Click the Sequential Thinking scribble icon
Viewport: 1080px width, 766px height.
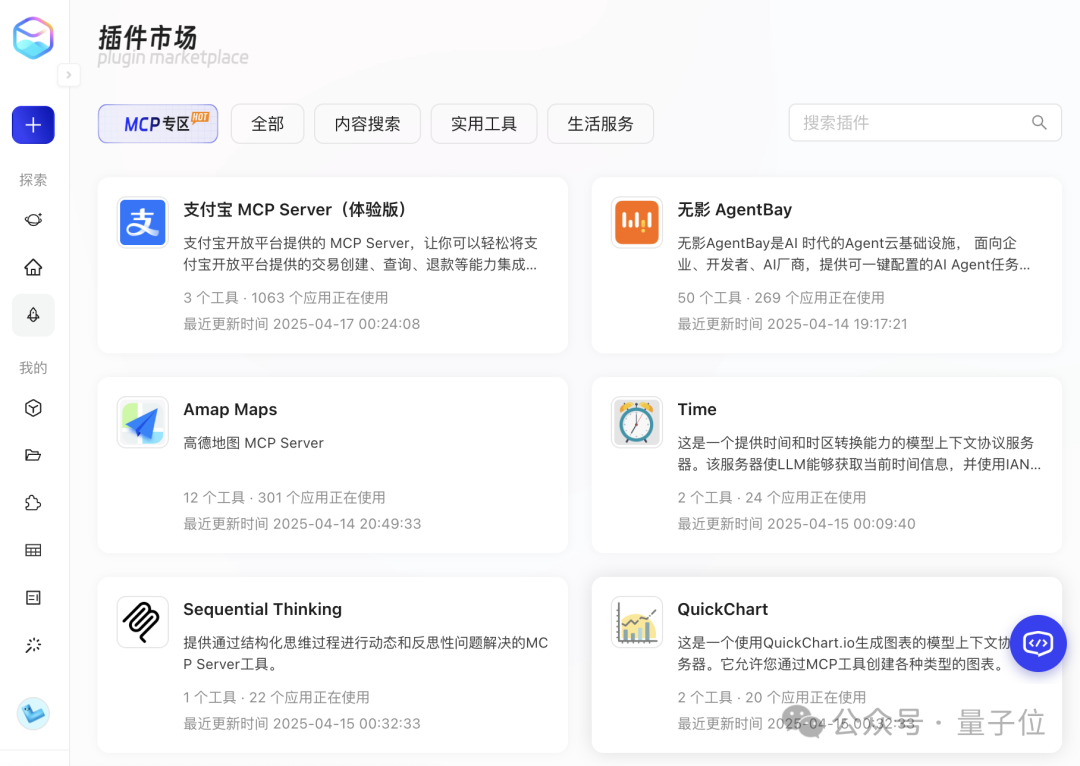tap(143, 622)
